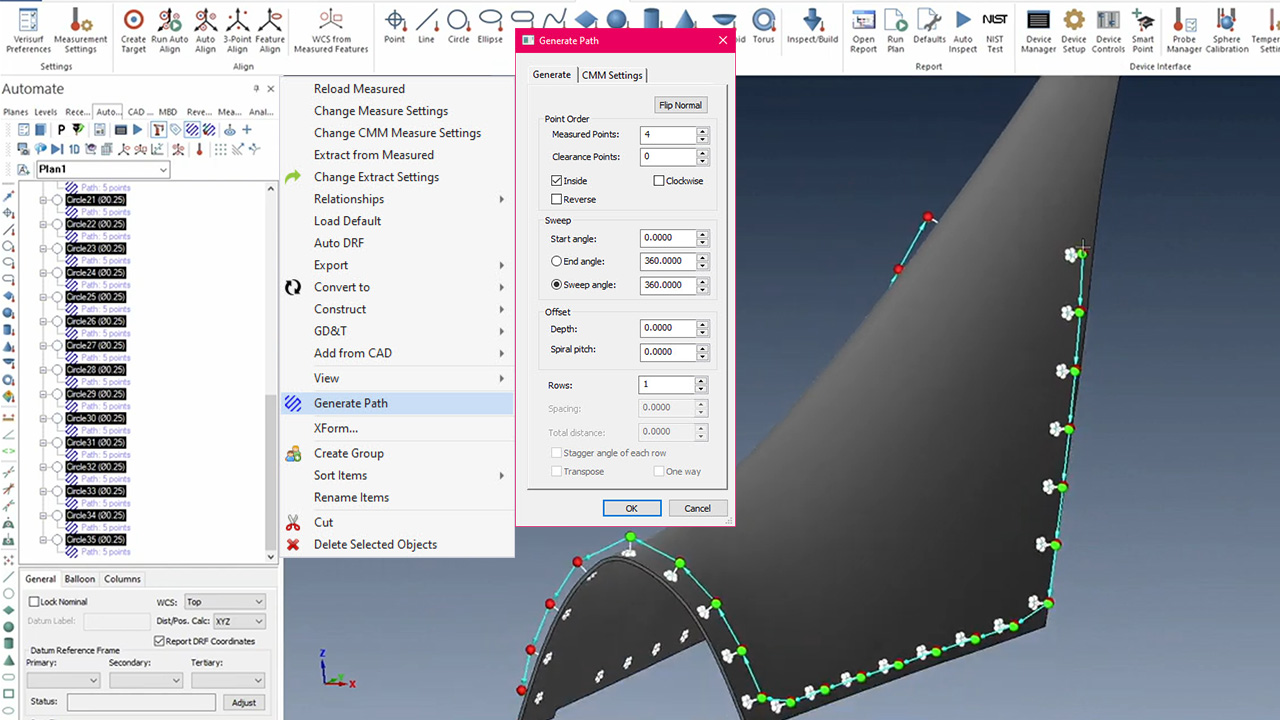Screen dimensions: 1280x720
Task: Click the Create Group menu item
Action: coord(398,453)
